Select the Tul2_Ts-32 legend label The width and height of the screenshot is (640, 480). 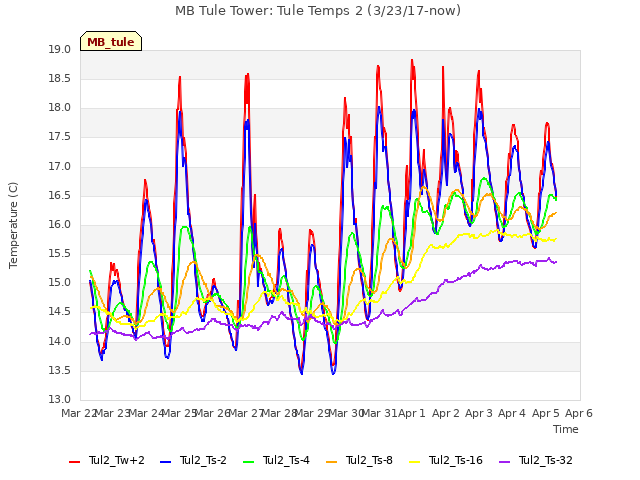[546, 460]
